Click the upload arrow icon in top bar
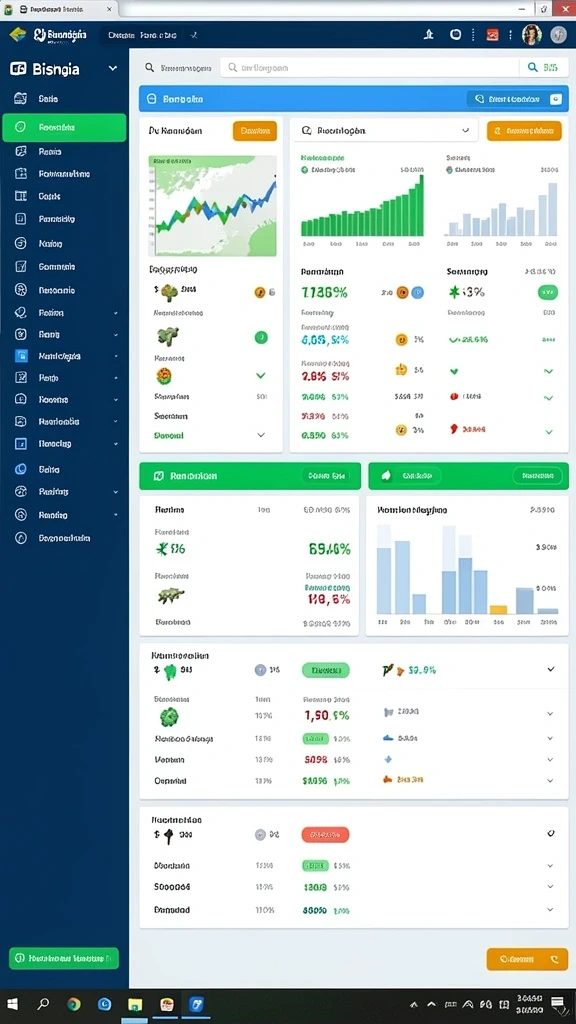Viewport: 576px width, 1024px height. pos(428,35)
